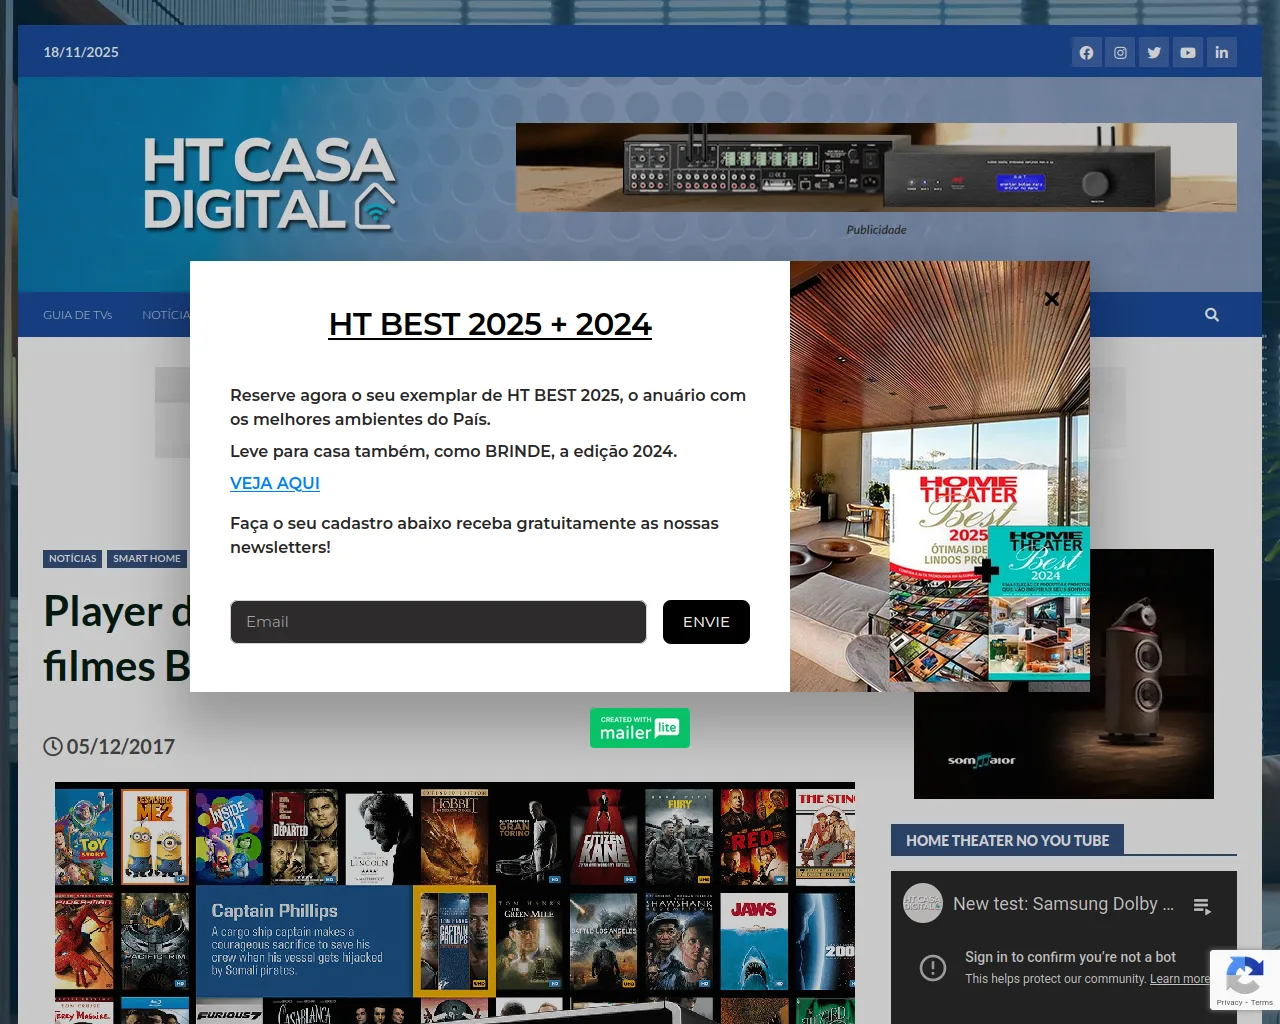The height and width of the screenshot is (1024, 1280).
Task: Open the search icon in the navigation bar
Action: [1211, 314]
